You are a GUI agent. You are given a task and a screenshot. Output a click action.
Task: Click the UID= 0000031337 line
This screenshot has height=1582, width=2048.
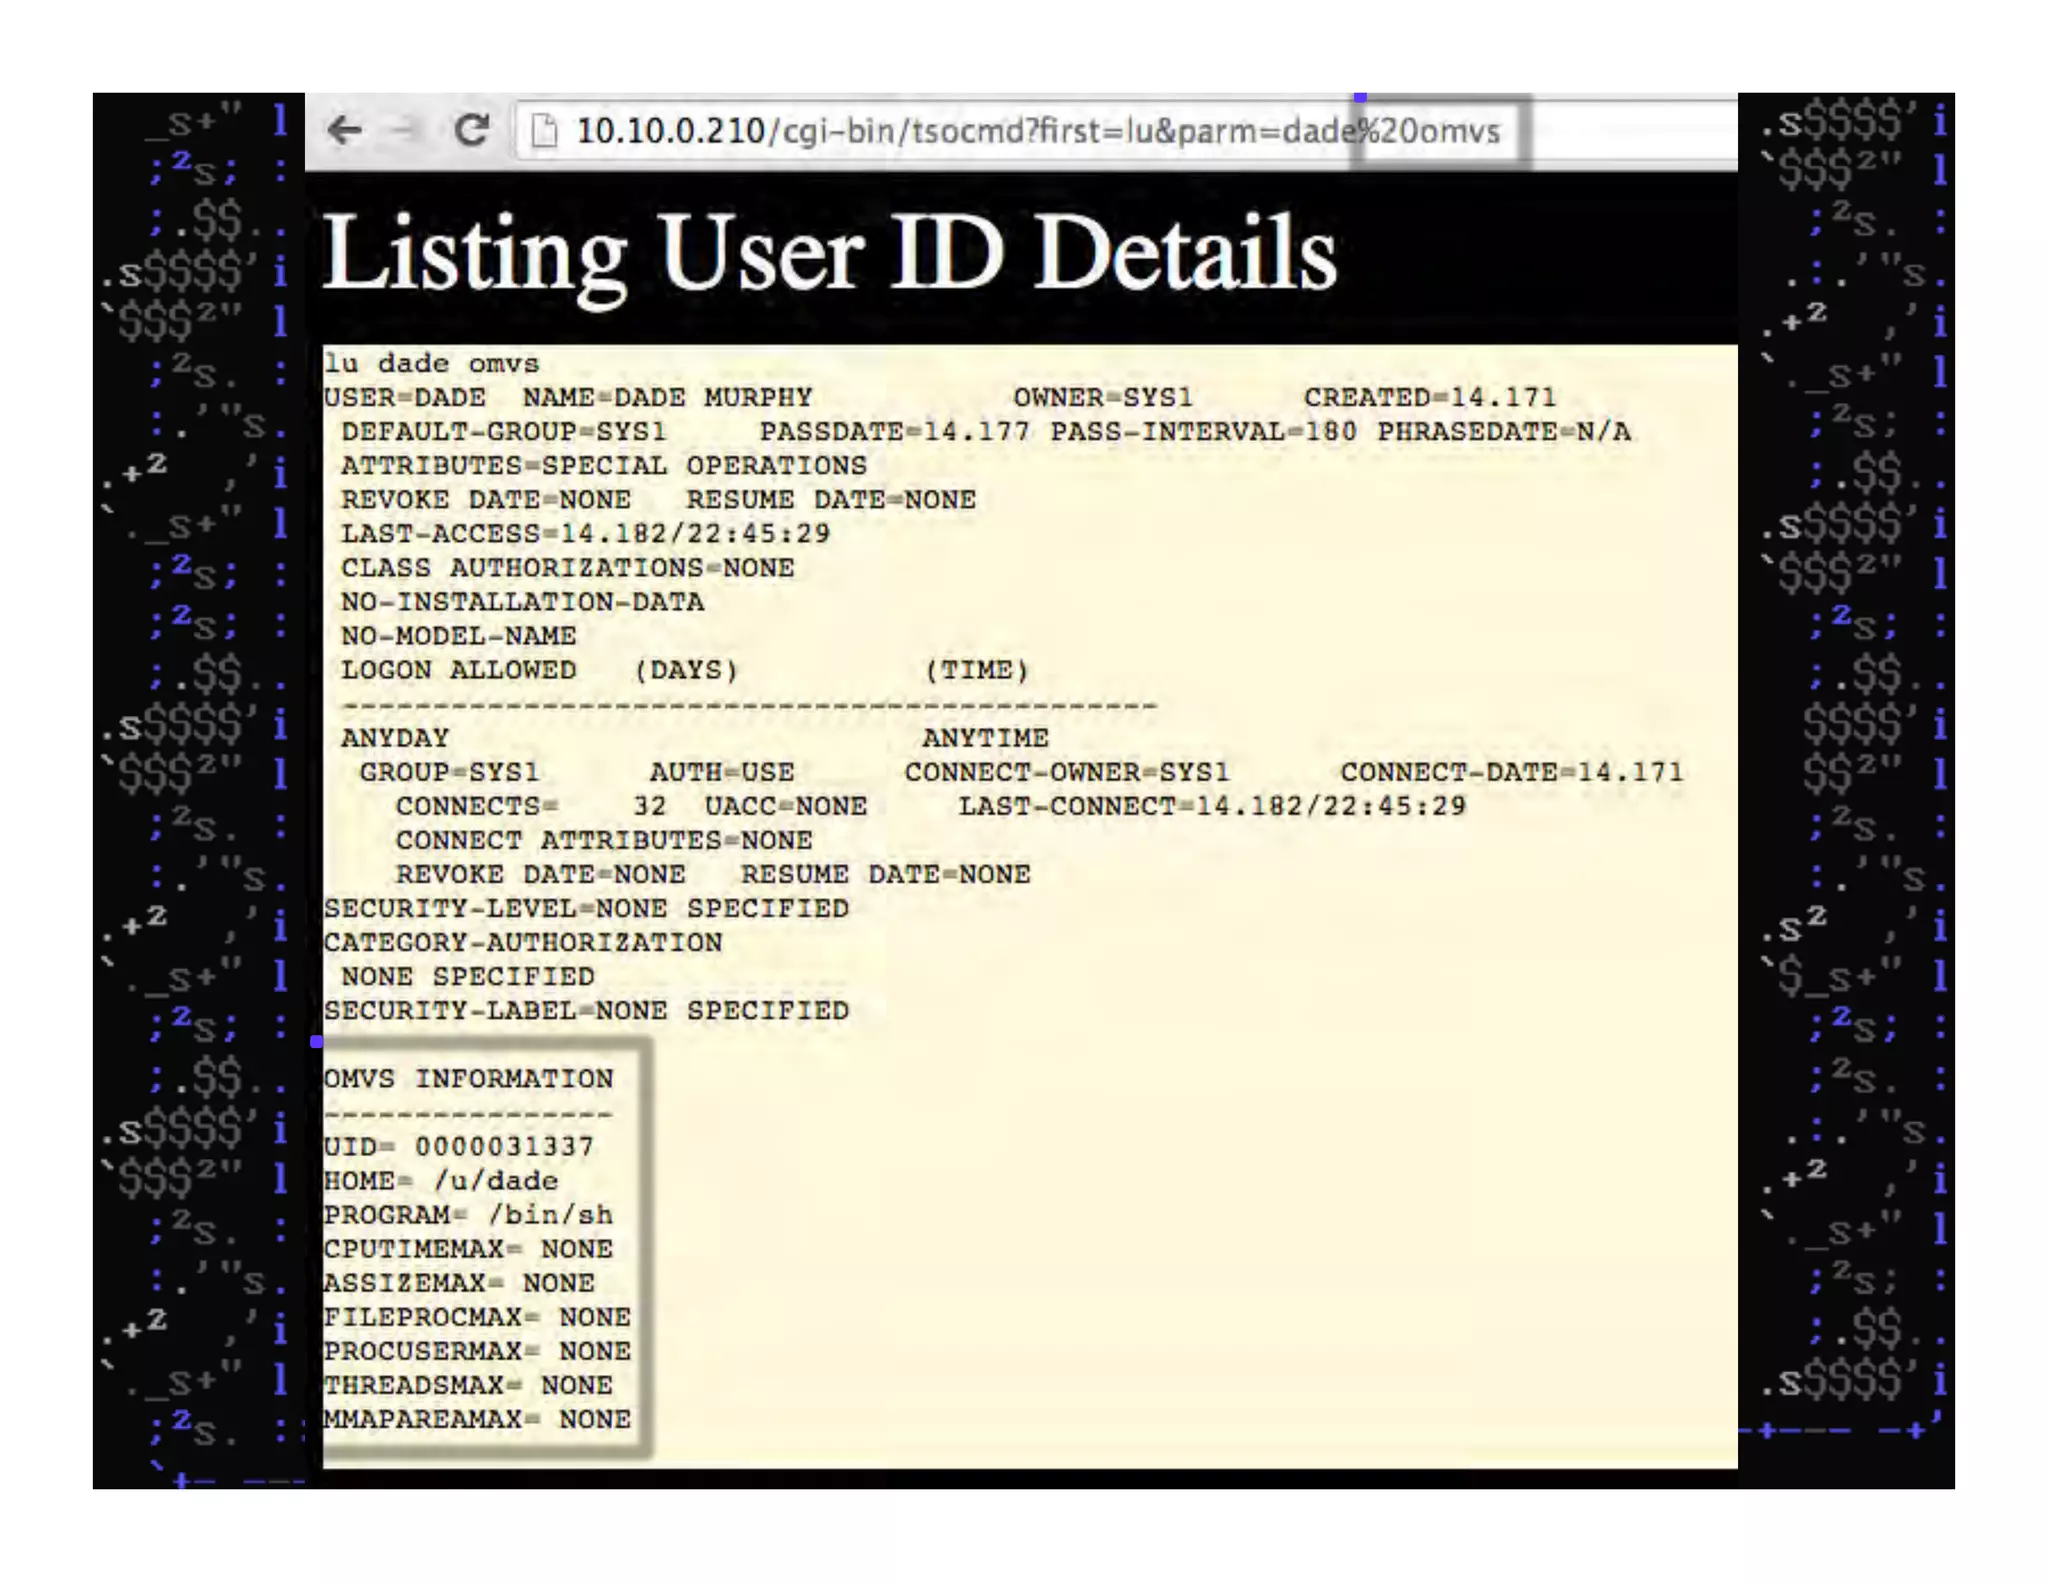click(458, 1147)
